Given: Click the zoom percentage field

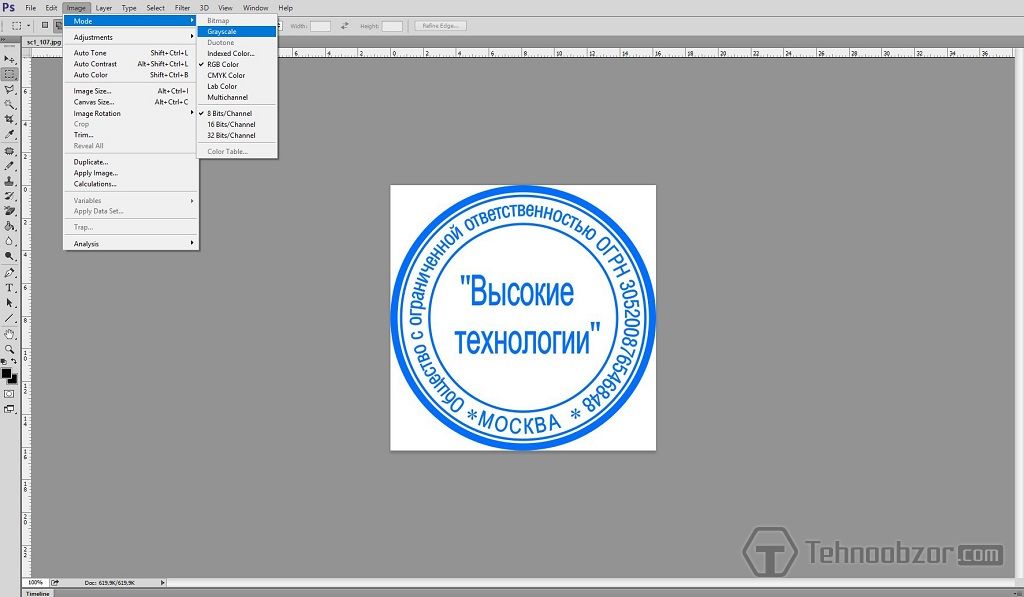Looking at the screenshot, I should (x=35, y=583).
